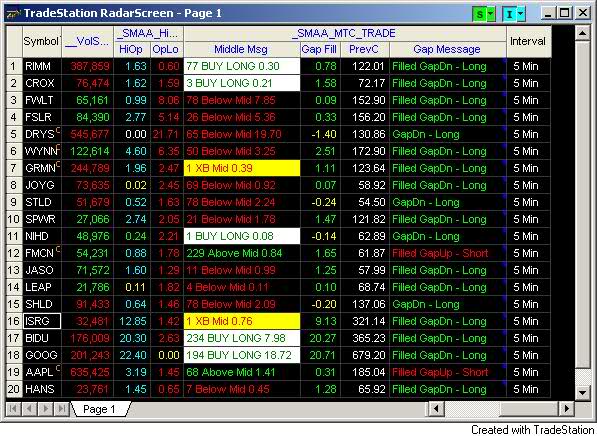
Task: Click the cyan I interval link button
Action: (x=509, y=14)
